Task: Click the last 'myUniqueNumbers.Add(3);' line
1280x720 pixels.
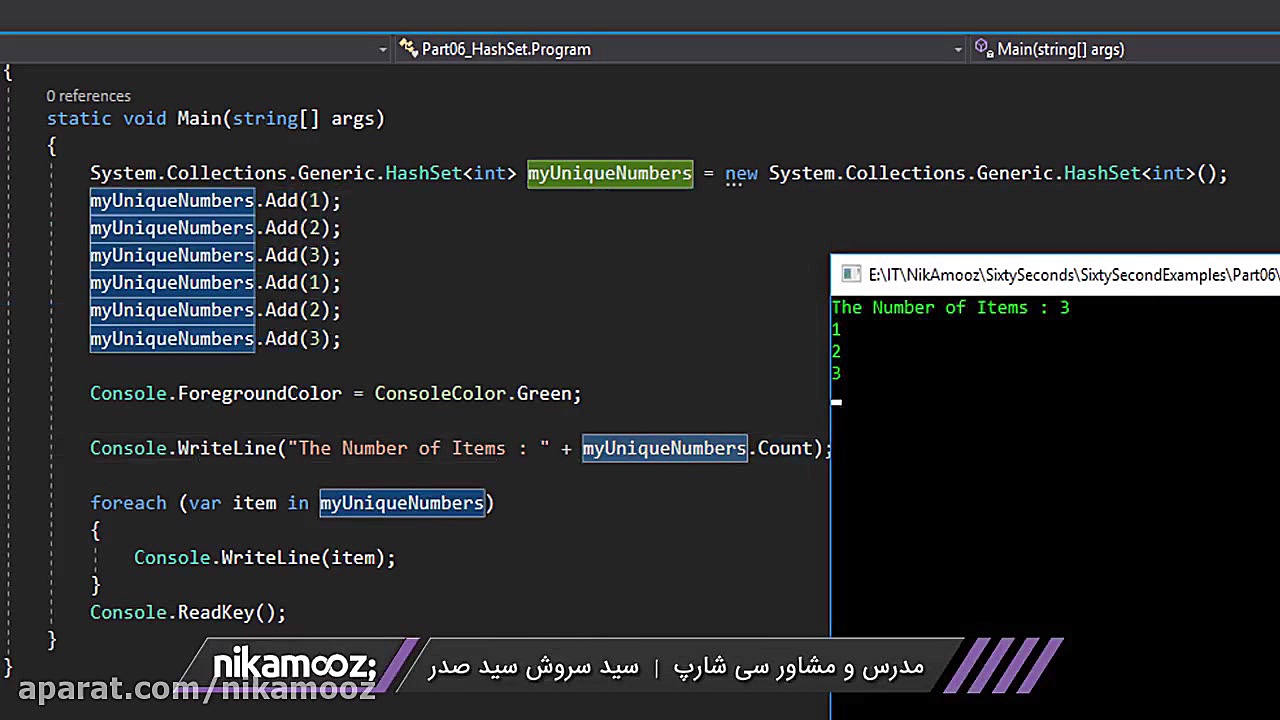Action: pos(215,339)
